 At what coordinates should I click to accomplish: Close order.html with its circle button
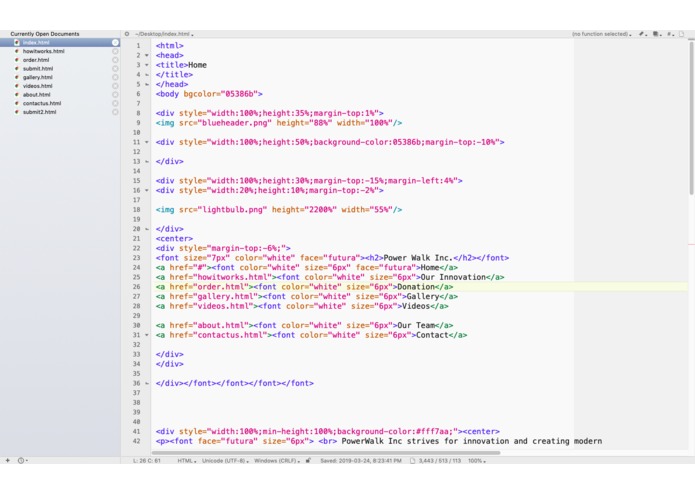pyautogui.click(x=115, y=60)
